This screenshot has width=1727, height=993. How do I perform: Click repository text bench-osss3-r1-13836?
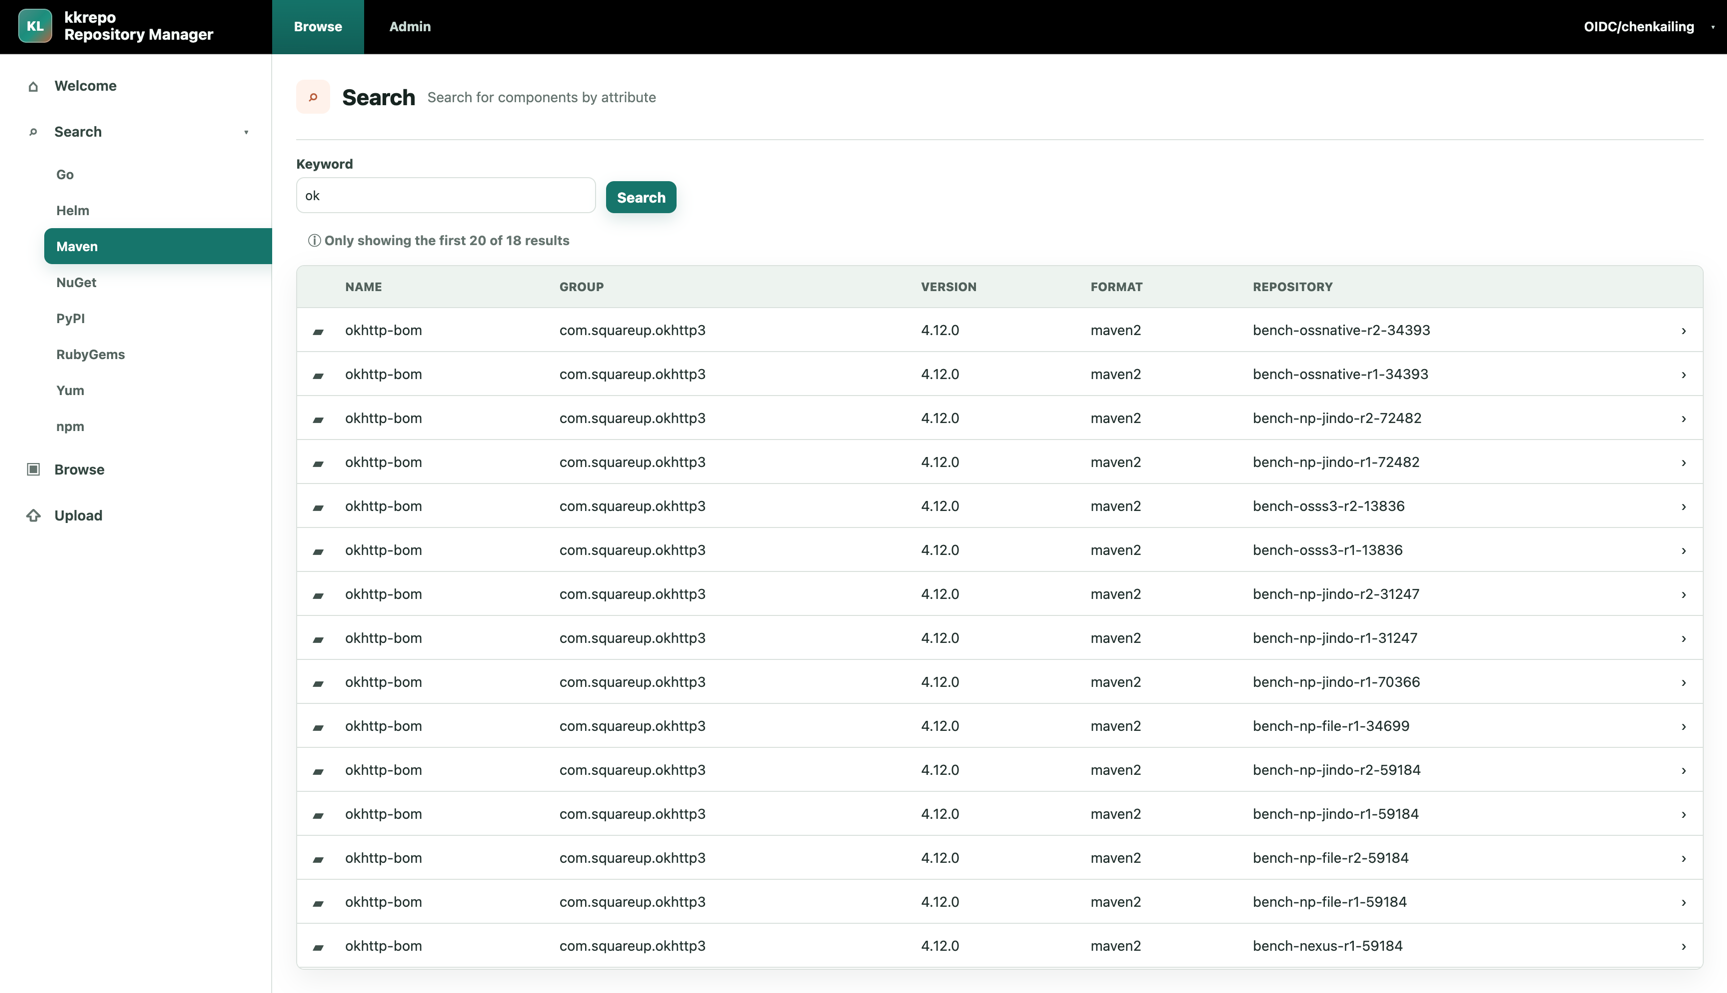(x=1327, y=550)
